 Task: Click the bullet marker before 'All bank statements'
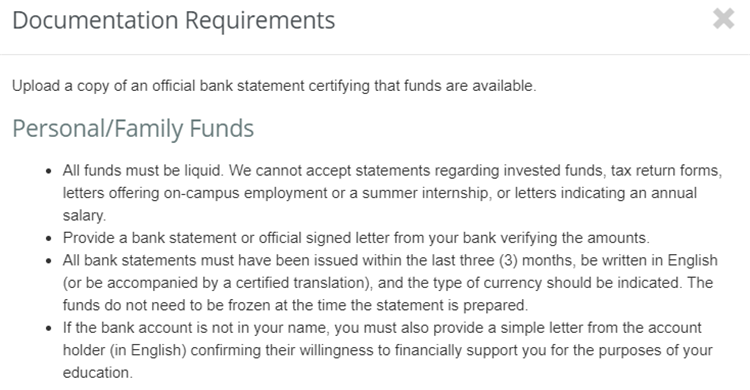[48, 261]
